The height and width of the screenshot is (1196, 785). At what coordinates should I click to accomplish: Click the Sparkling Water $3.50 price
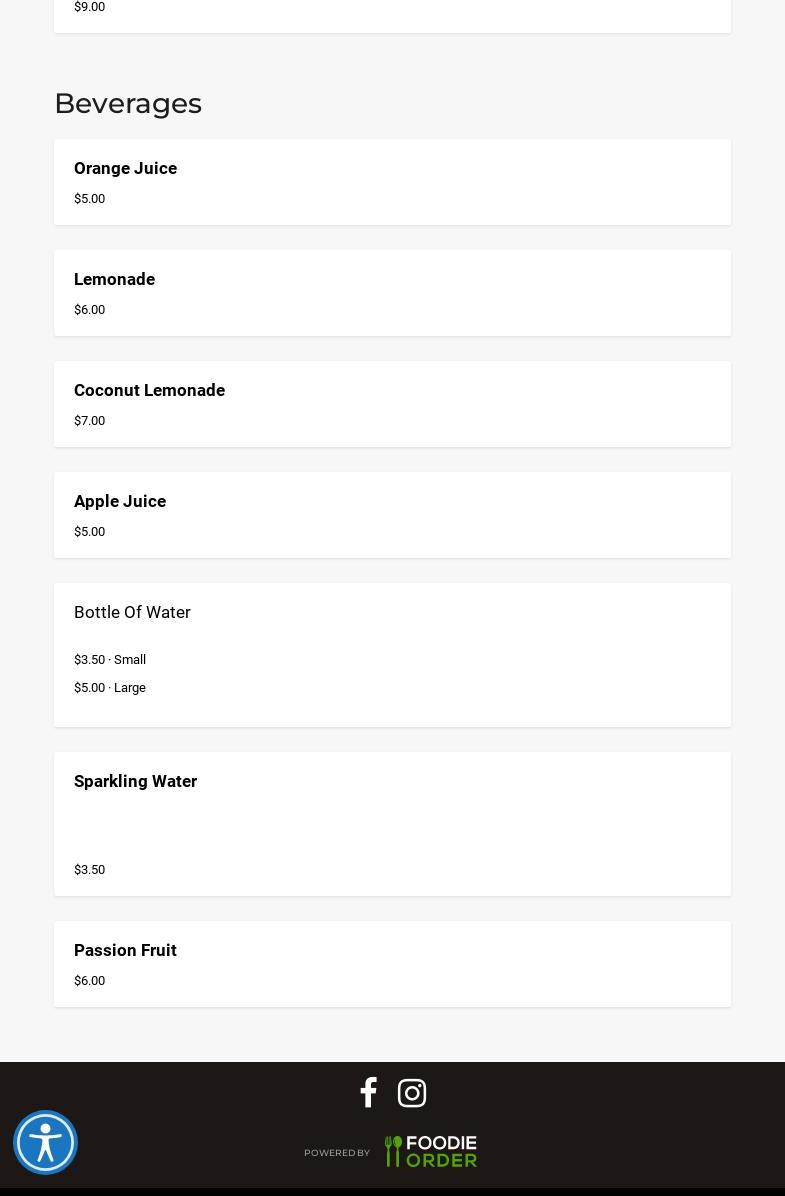(89, 869)
